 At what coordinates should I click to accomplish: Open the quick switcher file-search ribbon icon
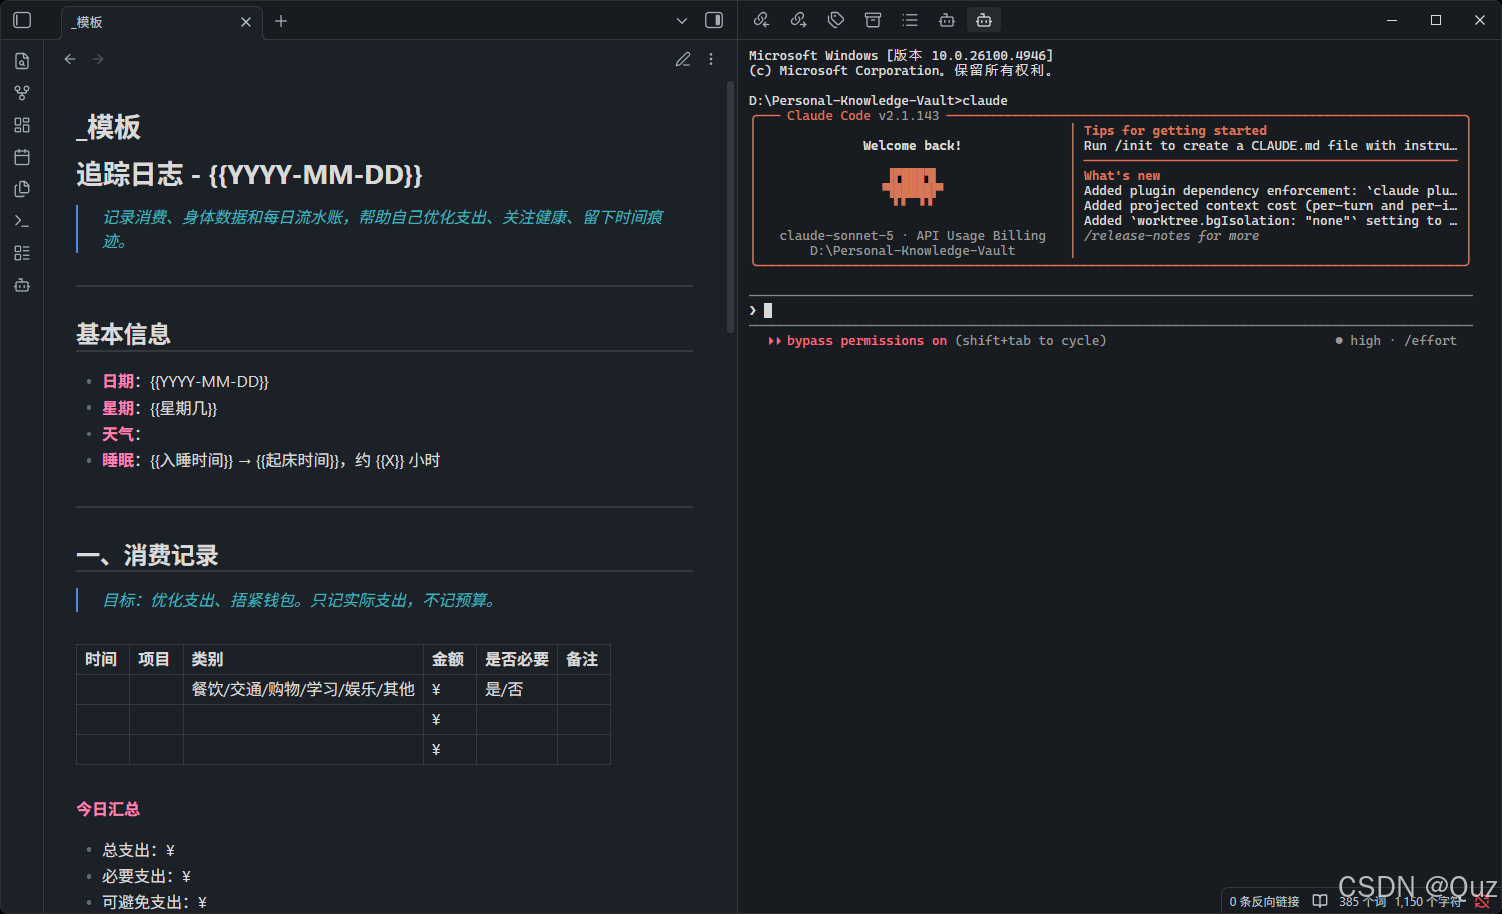coord(22,61)
